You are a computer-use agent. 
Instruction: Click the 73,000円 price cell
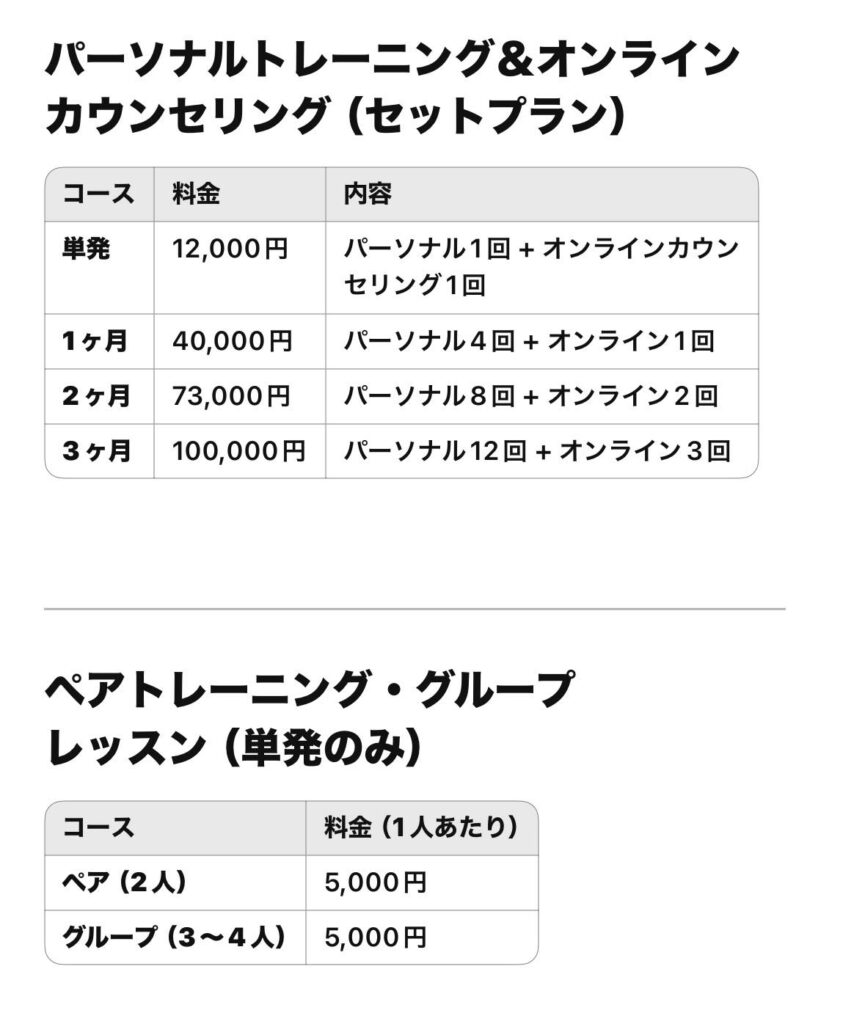click(x=231, y=396)
